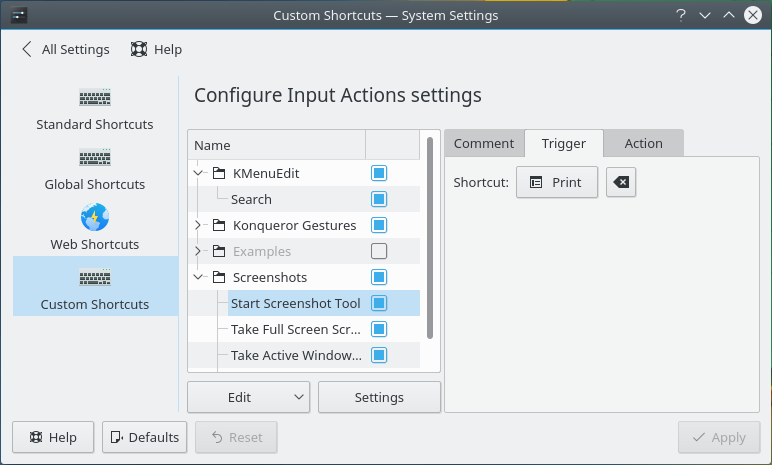Open Web Shortcuts globe icon
The width and height of the screenshot is (772, 465).
point(95,217)
